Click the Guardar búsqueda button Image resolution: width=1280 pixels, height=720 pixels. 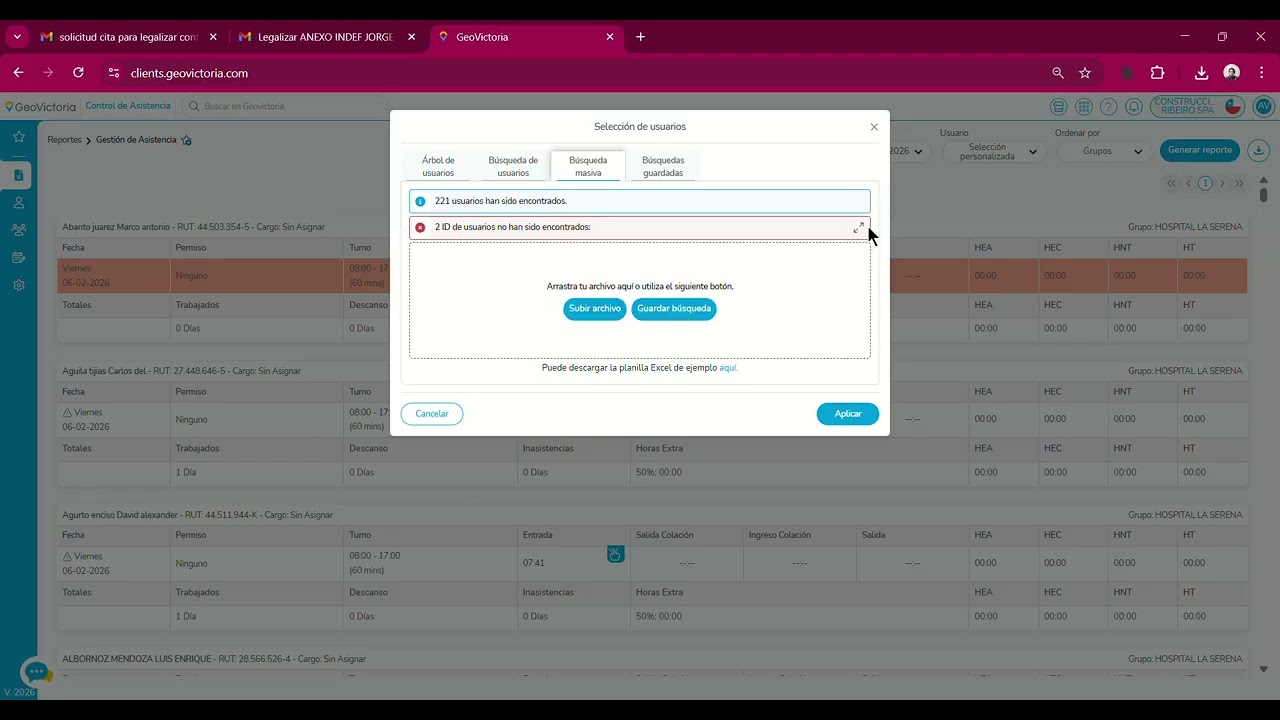click(x=674, y=309)
